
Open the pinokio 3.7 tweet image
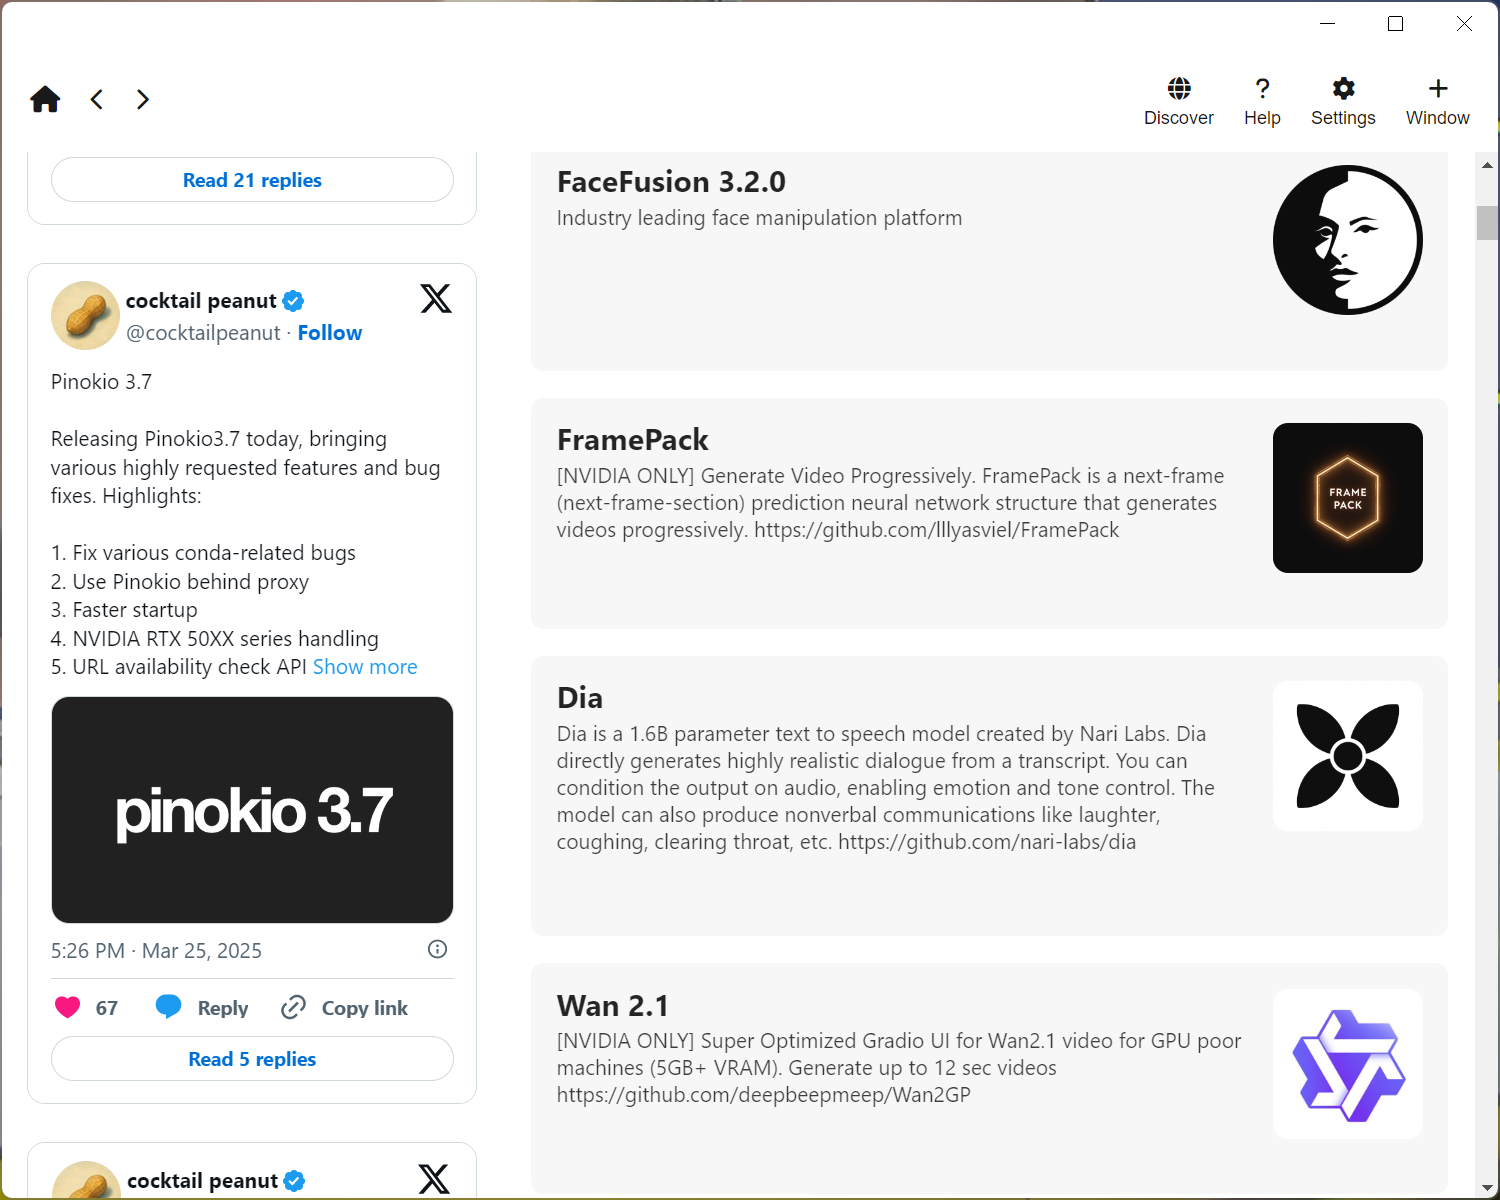click(252, 810)
